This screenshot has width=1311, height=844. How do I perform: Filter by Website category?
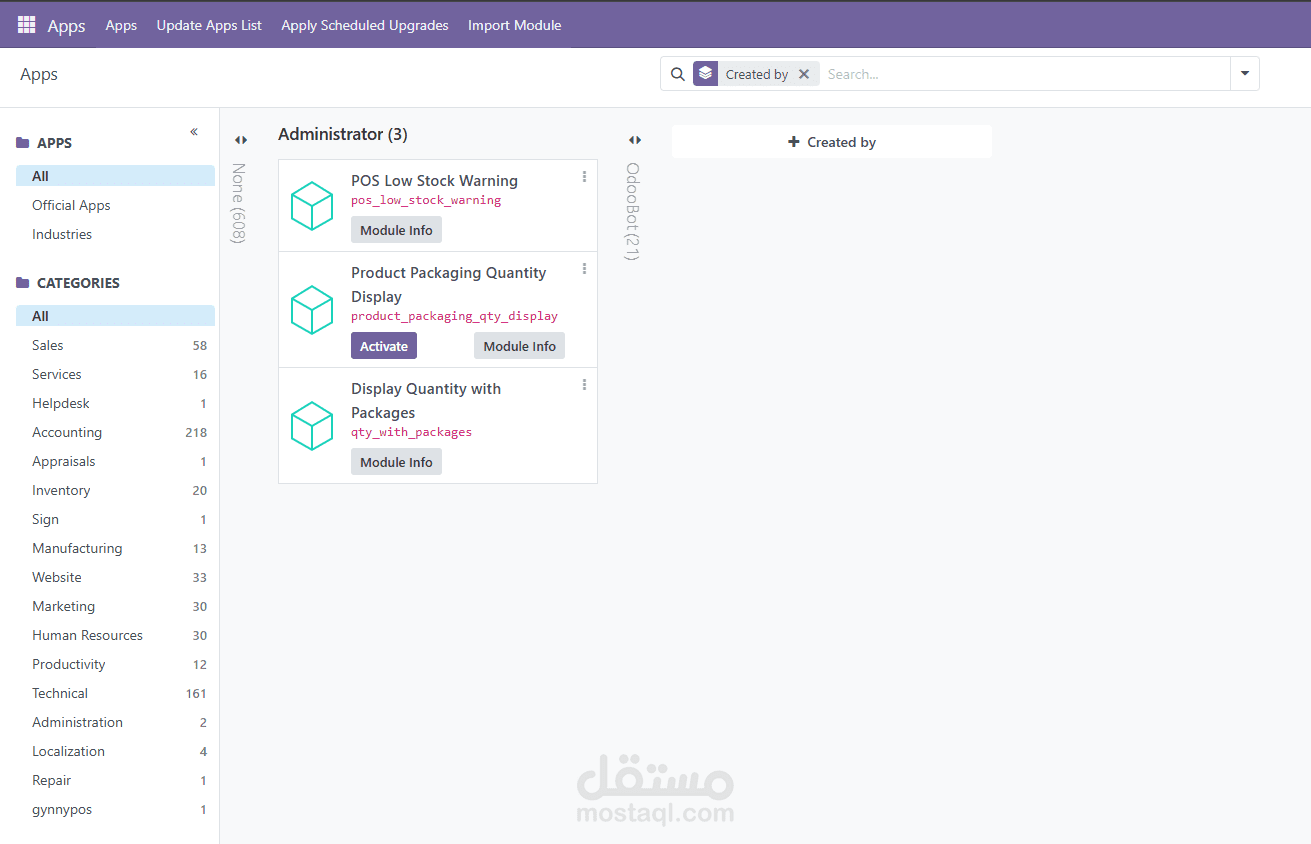[x=115, y=577]
